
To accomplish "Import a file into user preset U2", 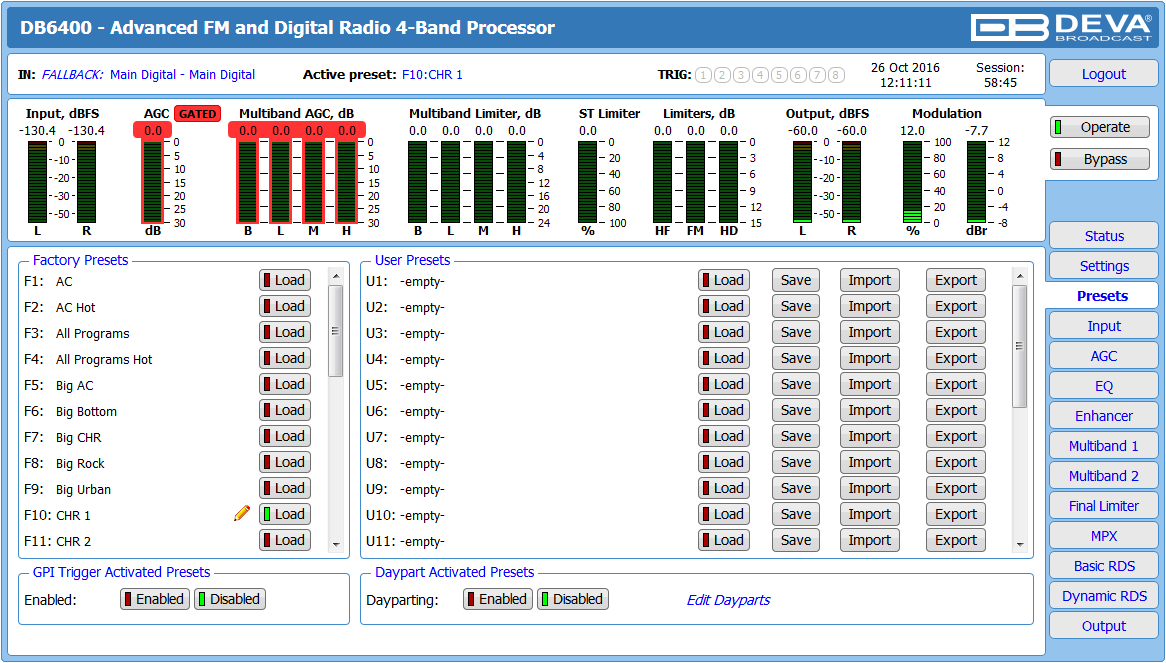I will pyautogui.click(x=869, y=306).
